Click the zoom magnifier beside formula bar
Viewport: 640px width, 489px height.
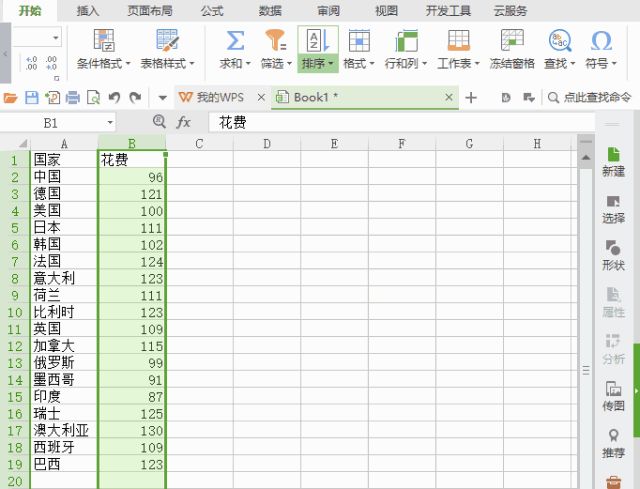tap(159, 121)
